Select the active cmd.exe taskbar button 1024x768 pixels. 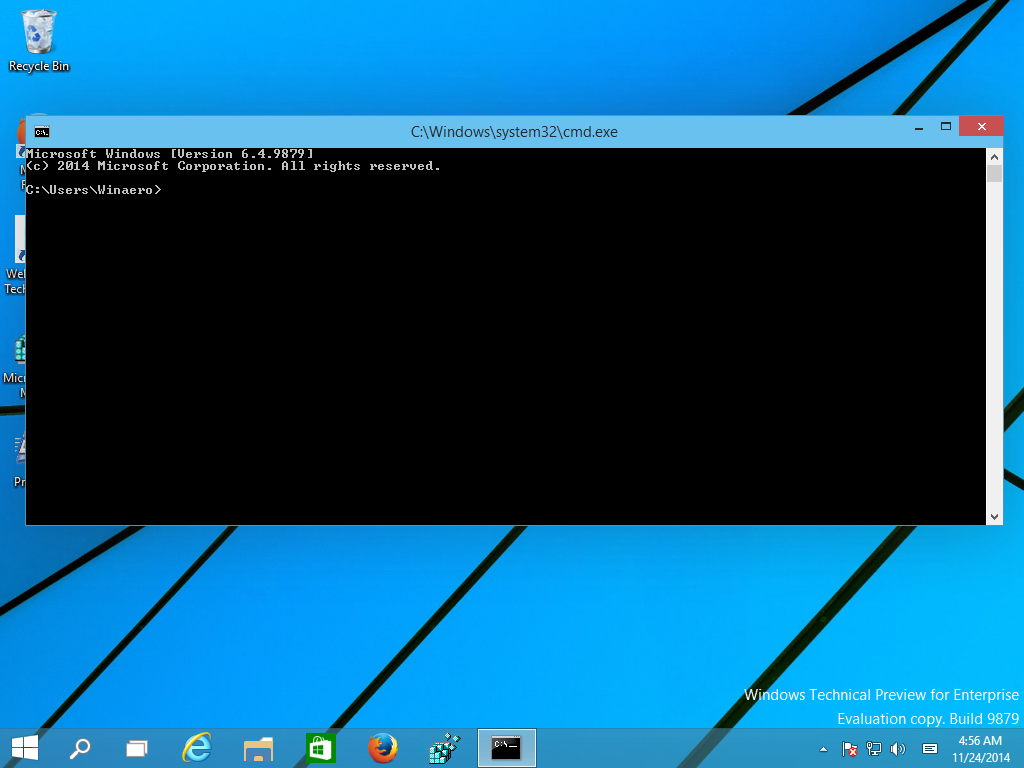(507, 748)
